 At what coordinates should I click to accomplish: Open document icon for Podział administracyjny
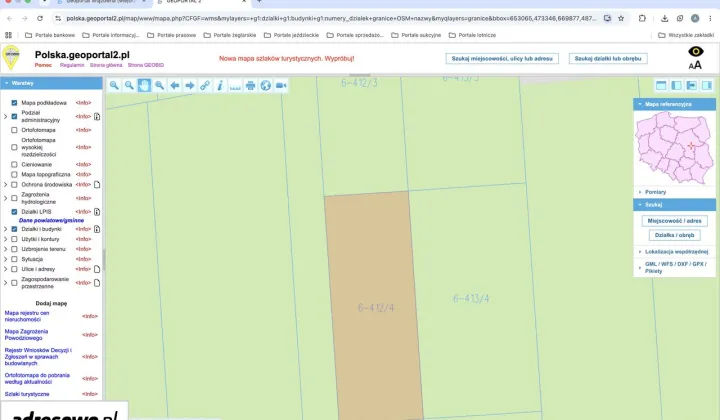(97, 117)
